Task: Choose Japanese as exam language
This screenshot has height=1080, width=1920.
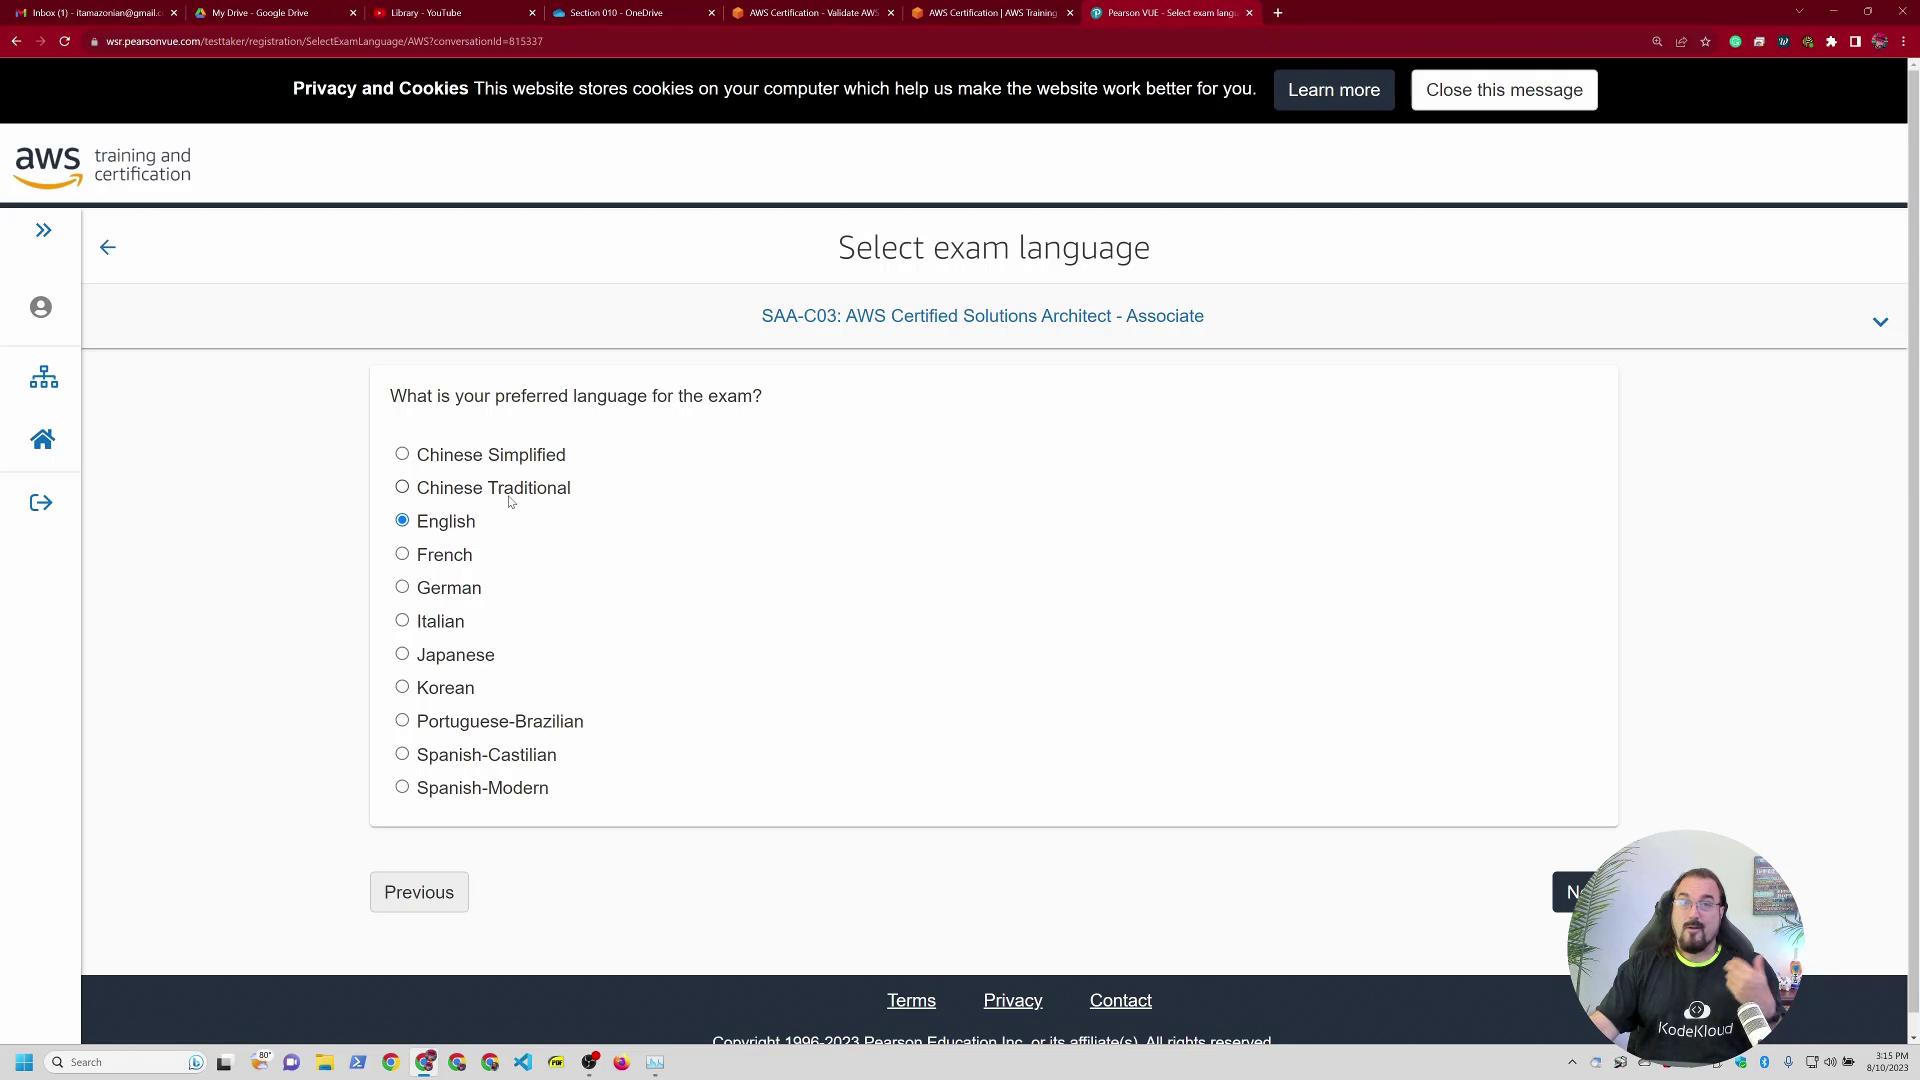Action: point(402,654)
